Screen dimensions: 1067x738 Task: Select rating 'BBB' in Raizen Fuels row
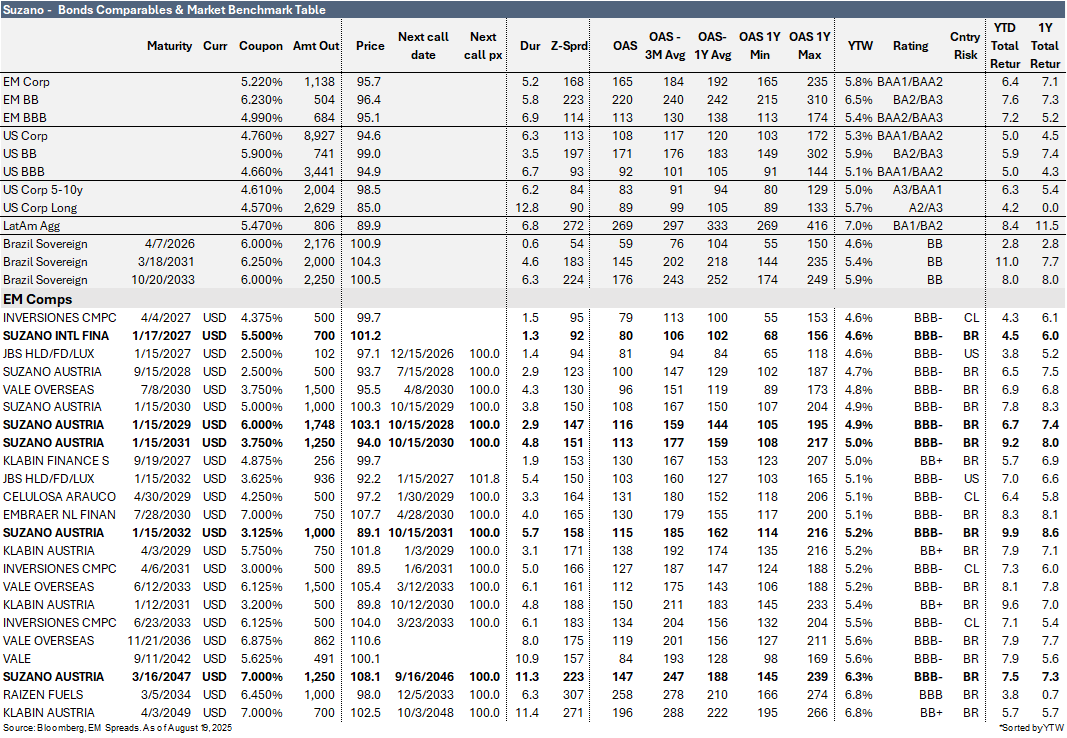click(929, 694)
